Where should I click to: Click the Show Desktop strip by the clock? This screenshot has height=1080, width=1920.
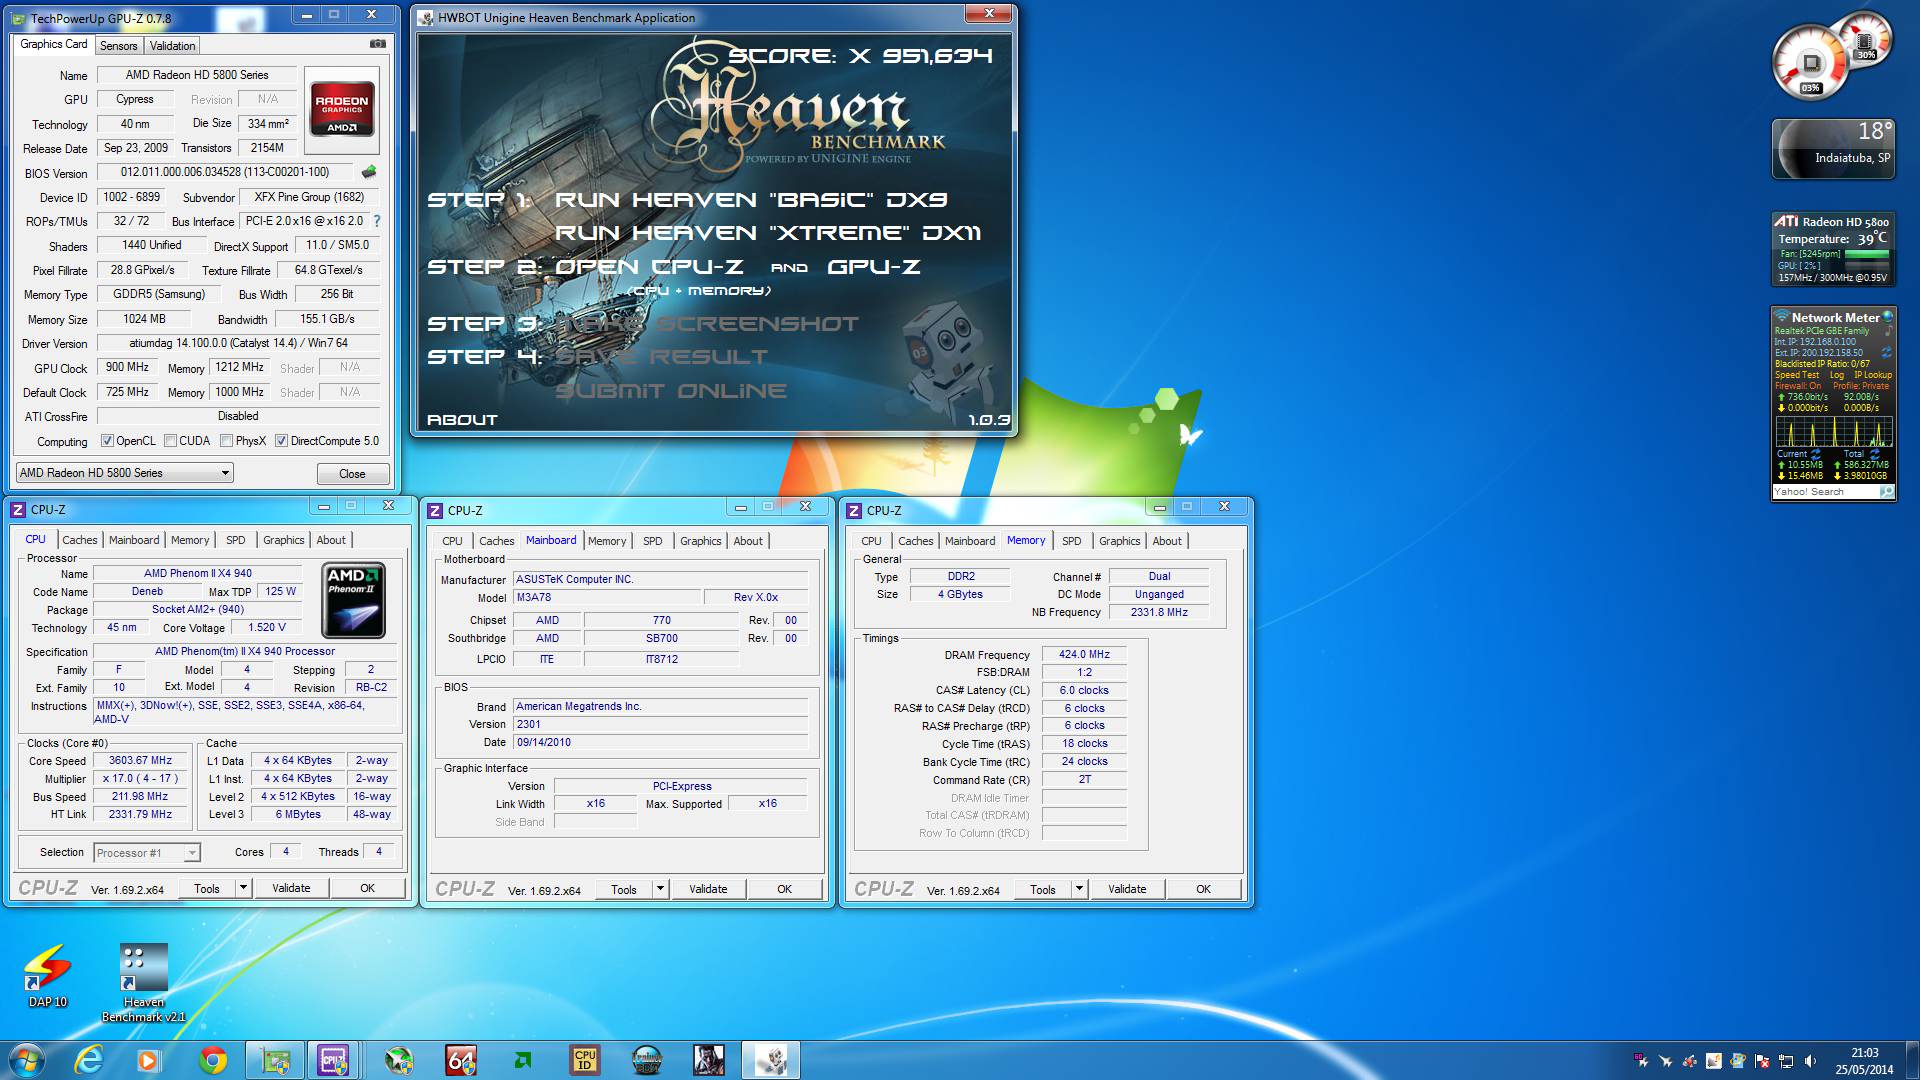click(1913, 1060)
